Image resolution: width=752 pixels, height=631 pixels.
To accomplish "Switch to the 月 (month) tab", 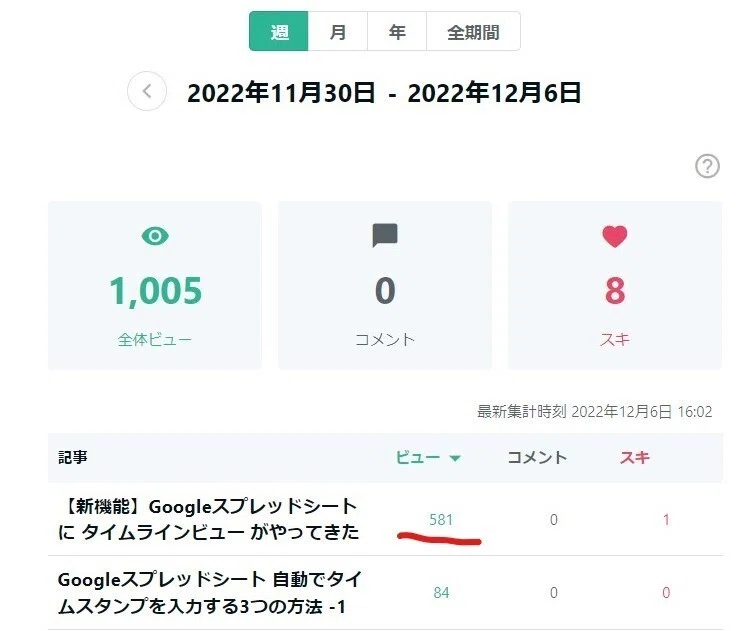I will [x=338, y=32].
